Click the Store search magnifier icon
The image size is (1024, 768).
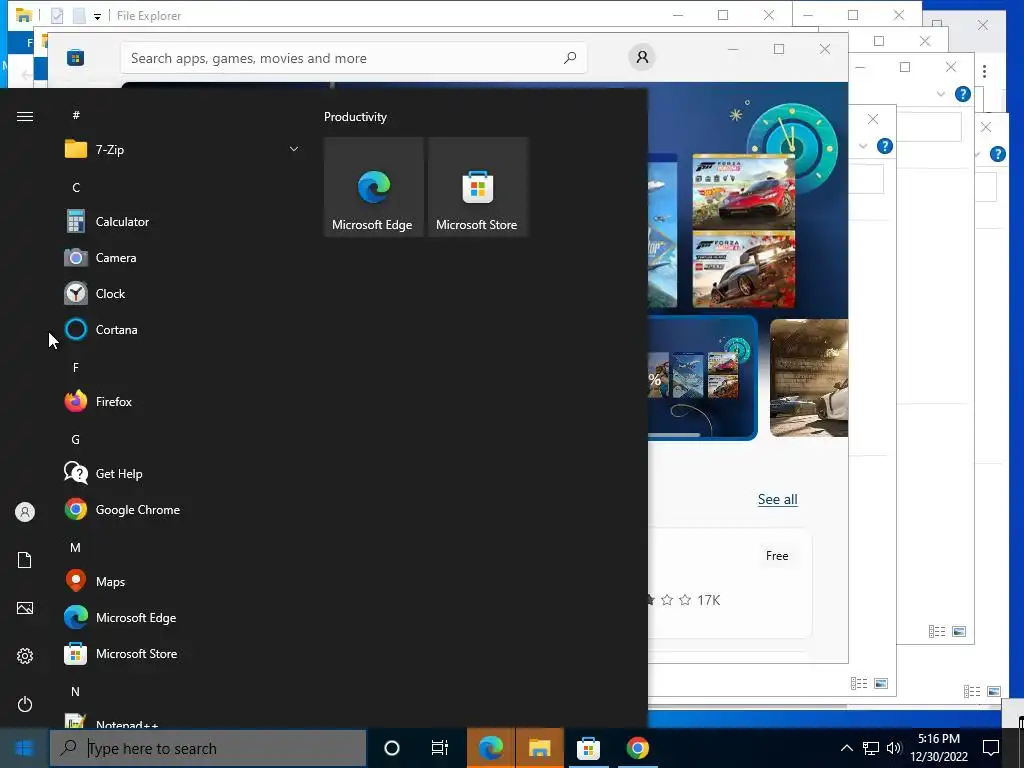point(570,58)
